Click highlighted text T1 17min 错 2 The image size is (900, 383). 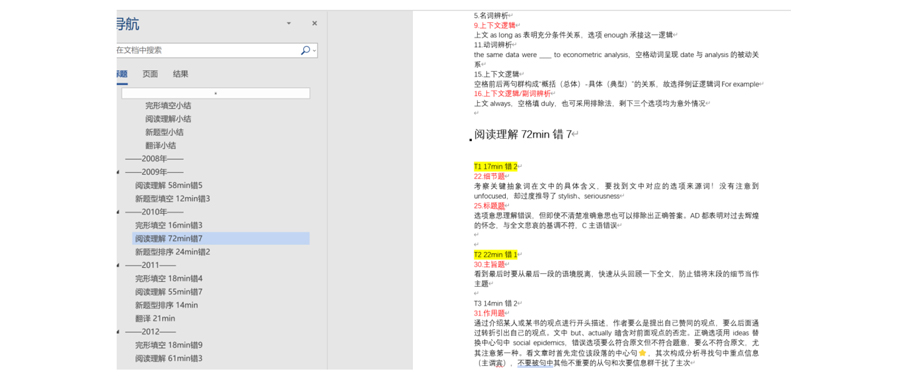[x=495, y=167]
